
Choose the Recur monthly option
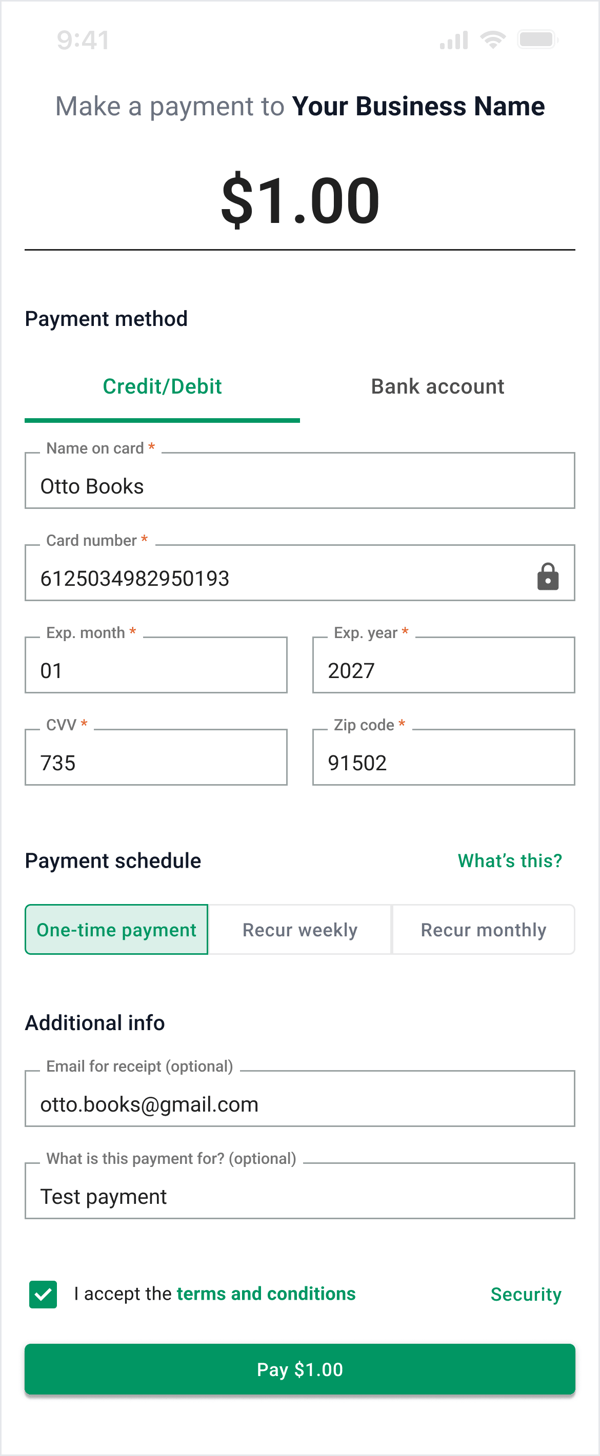click(x=483, y=930)
